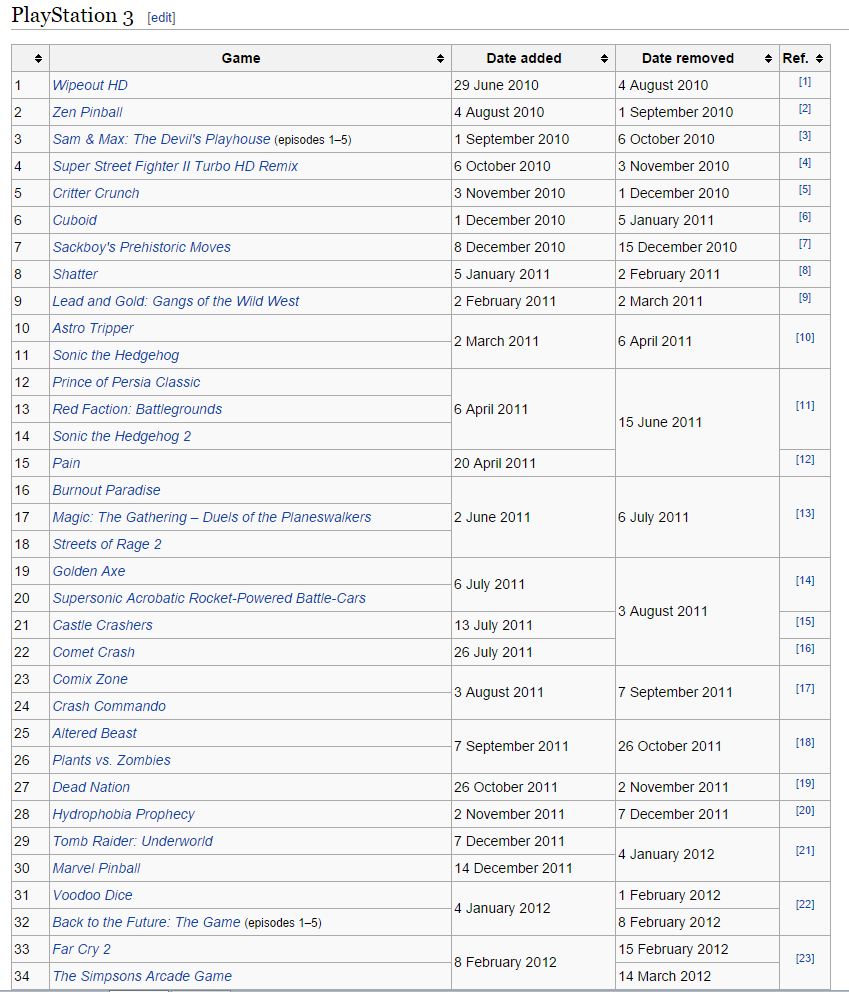Viewport: 849px width, 992px height.
Task: Open Tomb Raider: Underworld link
Action: 132,841
